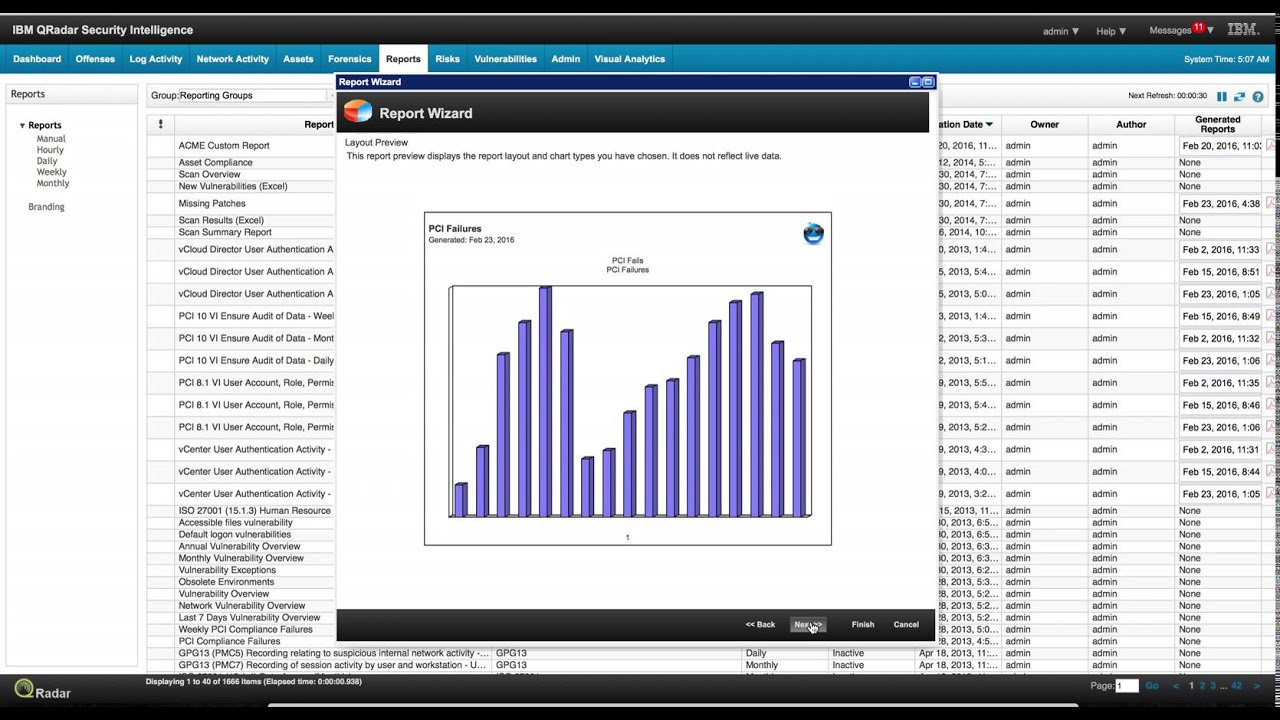Go to the Admin tab
The width and height of the screenshot is (1280, 720).
point(566,59)
